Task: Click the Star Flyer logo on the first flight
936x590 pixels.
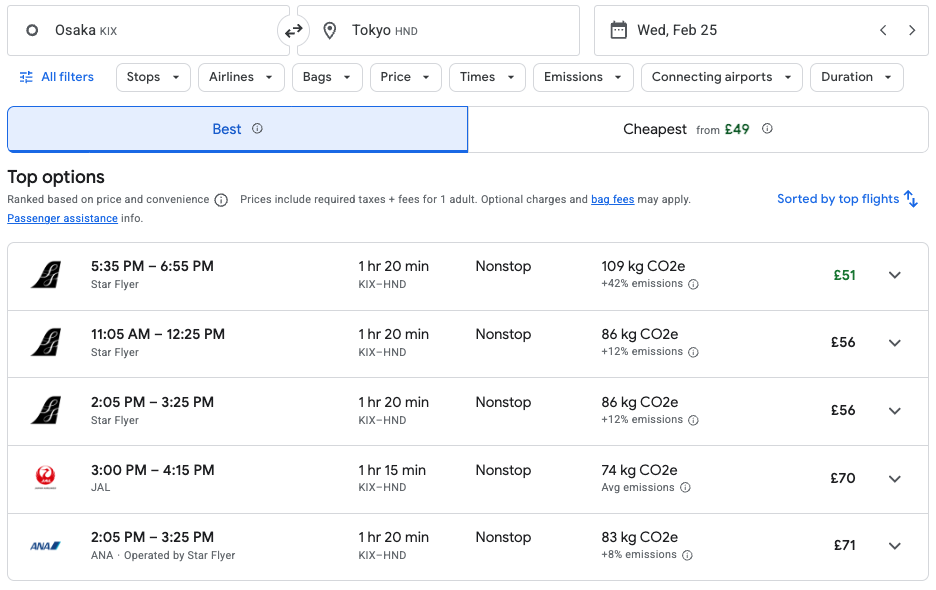Action: (47, 273)
